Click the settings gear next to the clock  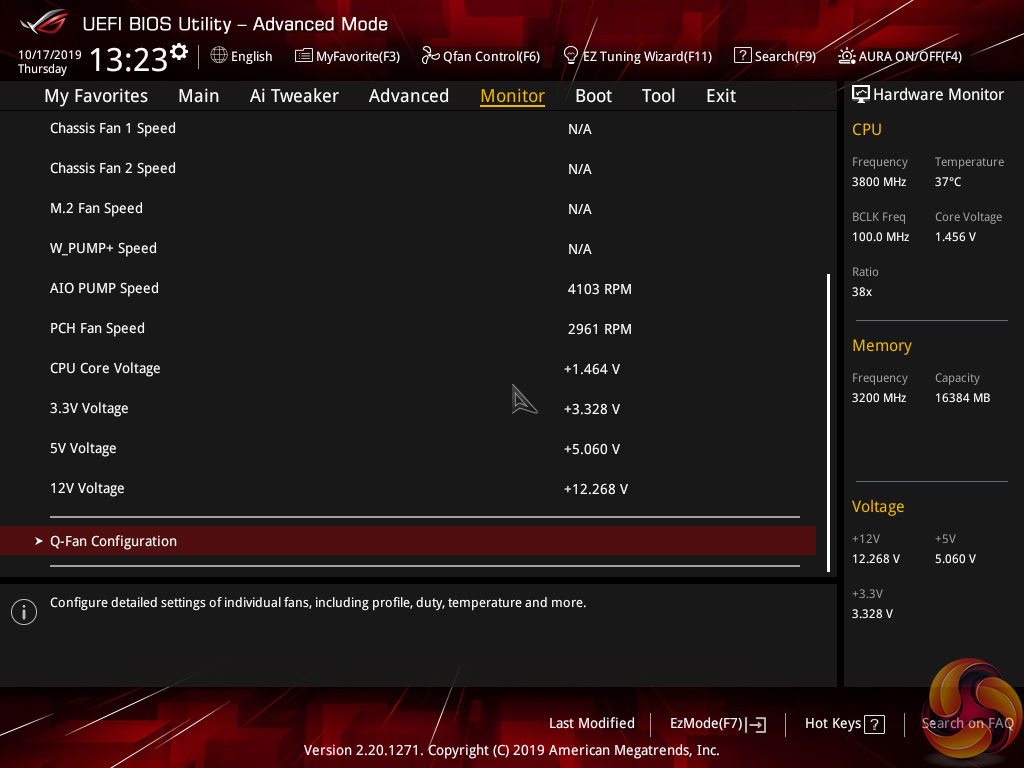(179, 52)
